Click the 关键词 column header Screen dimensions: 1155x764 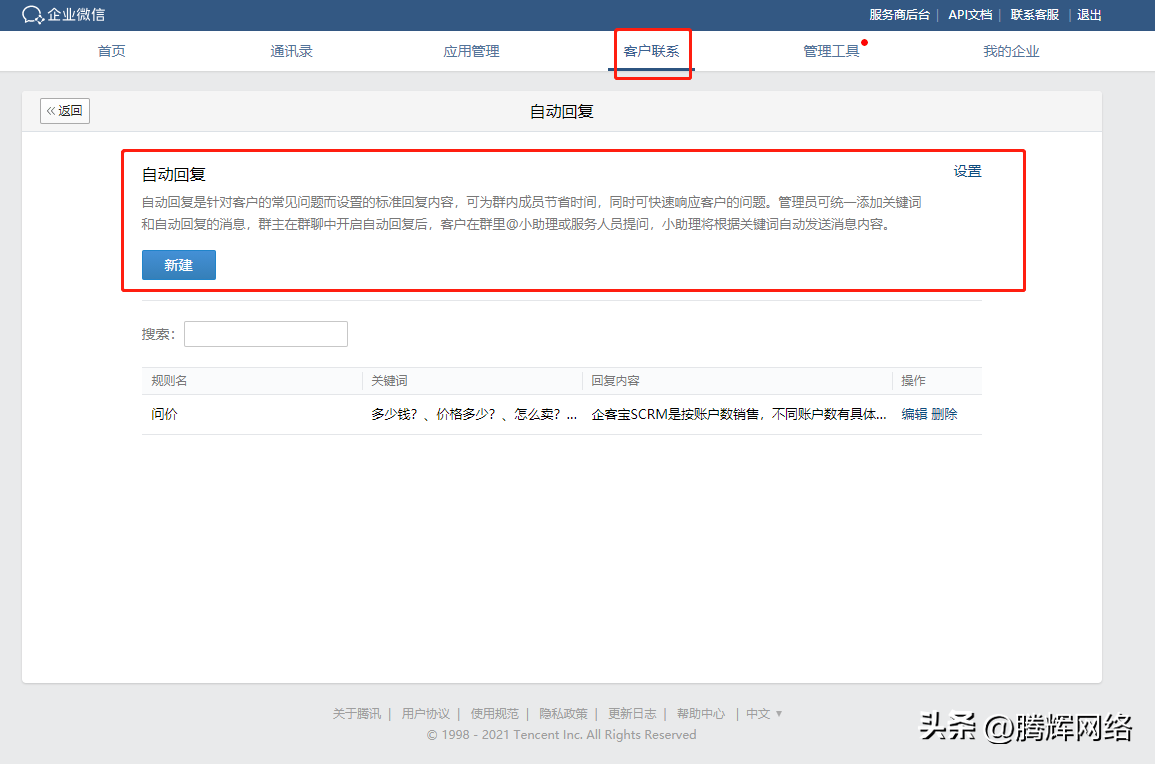coord(389,381)
